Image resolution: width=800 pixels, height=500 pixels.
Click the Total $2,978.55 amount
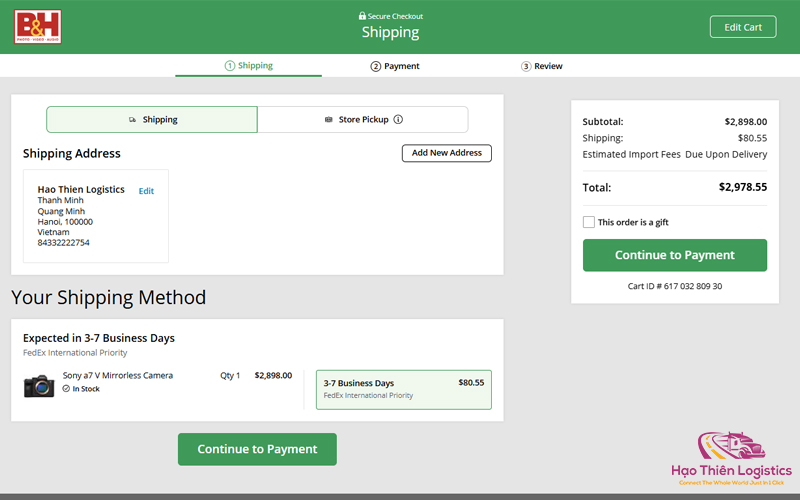click(742, 187)
